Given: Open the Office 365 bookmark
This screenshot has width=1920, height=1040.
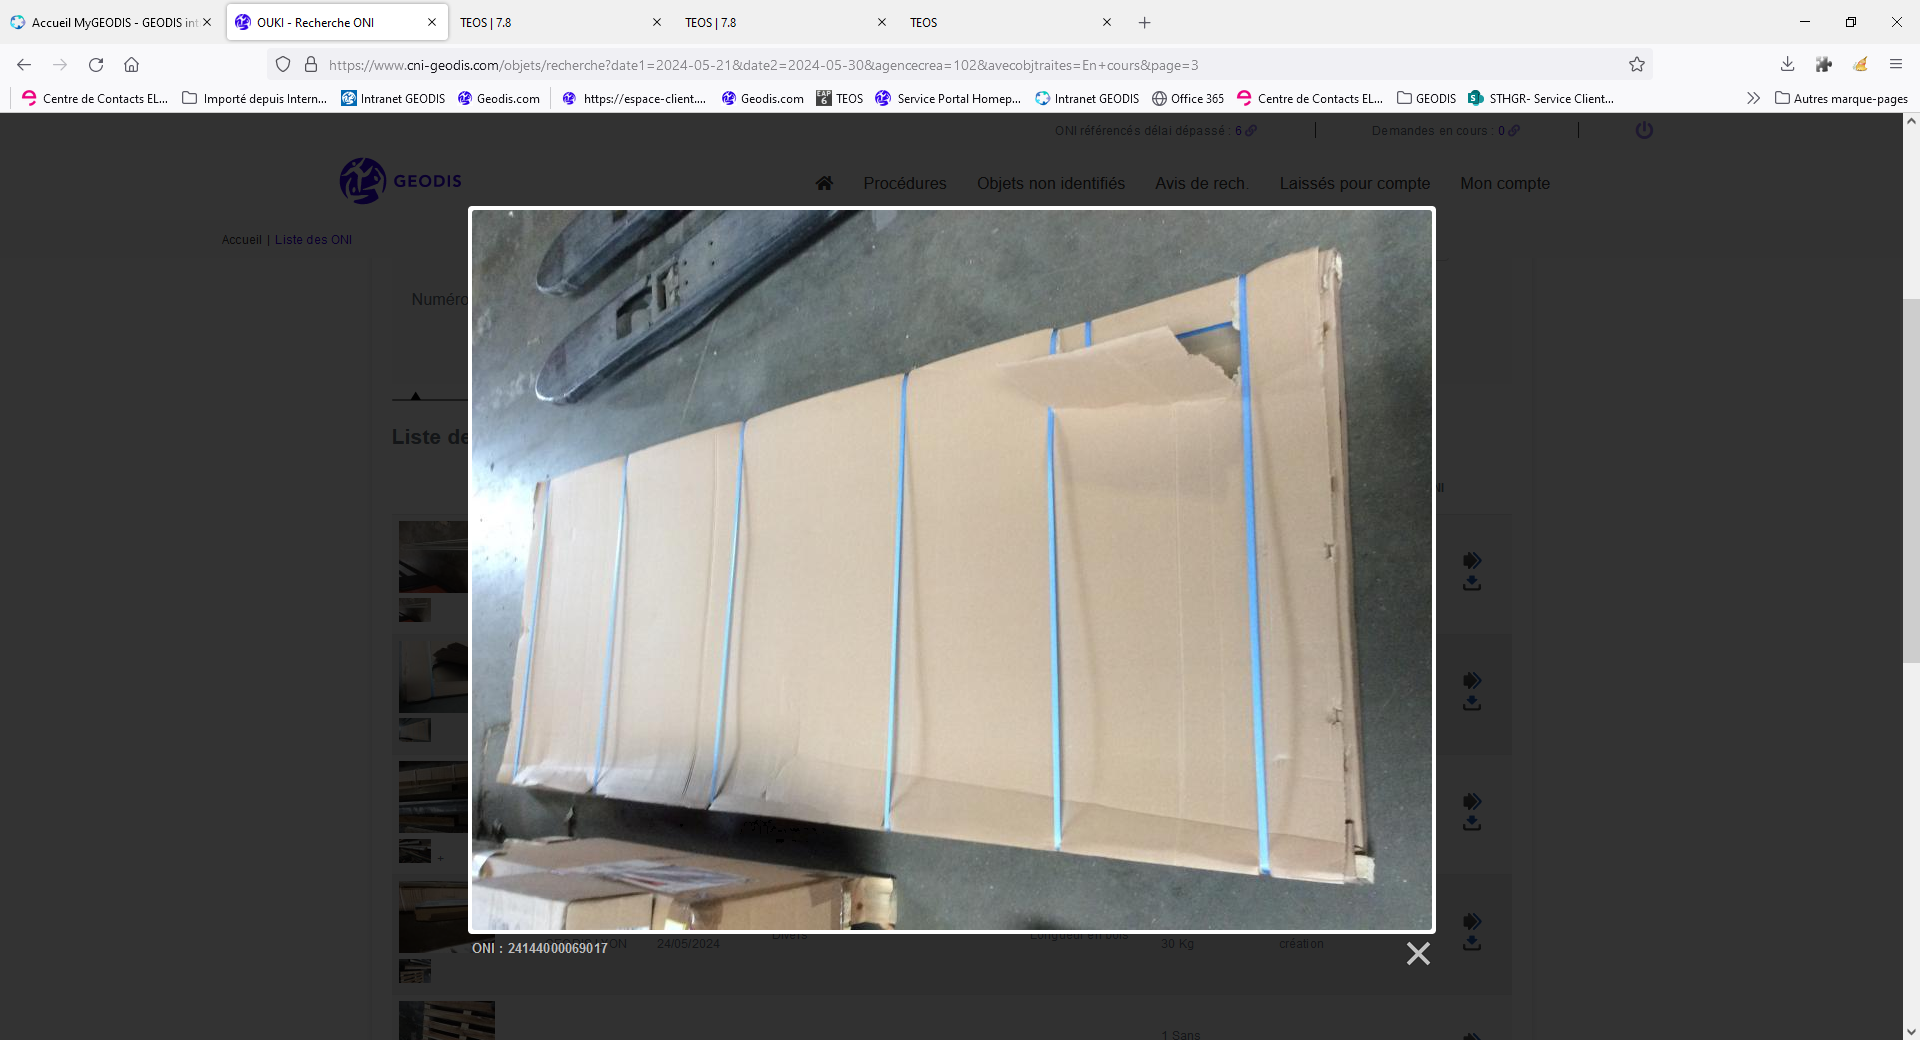Looking at the screenshot, I should (x=1188, y=98).
